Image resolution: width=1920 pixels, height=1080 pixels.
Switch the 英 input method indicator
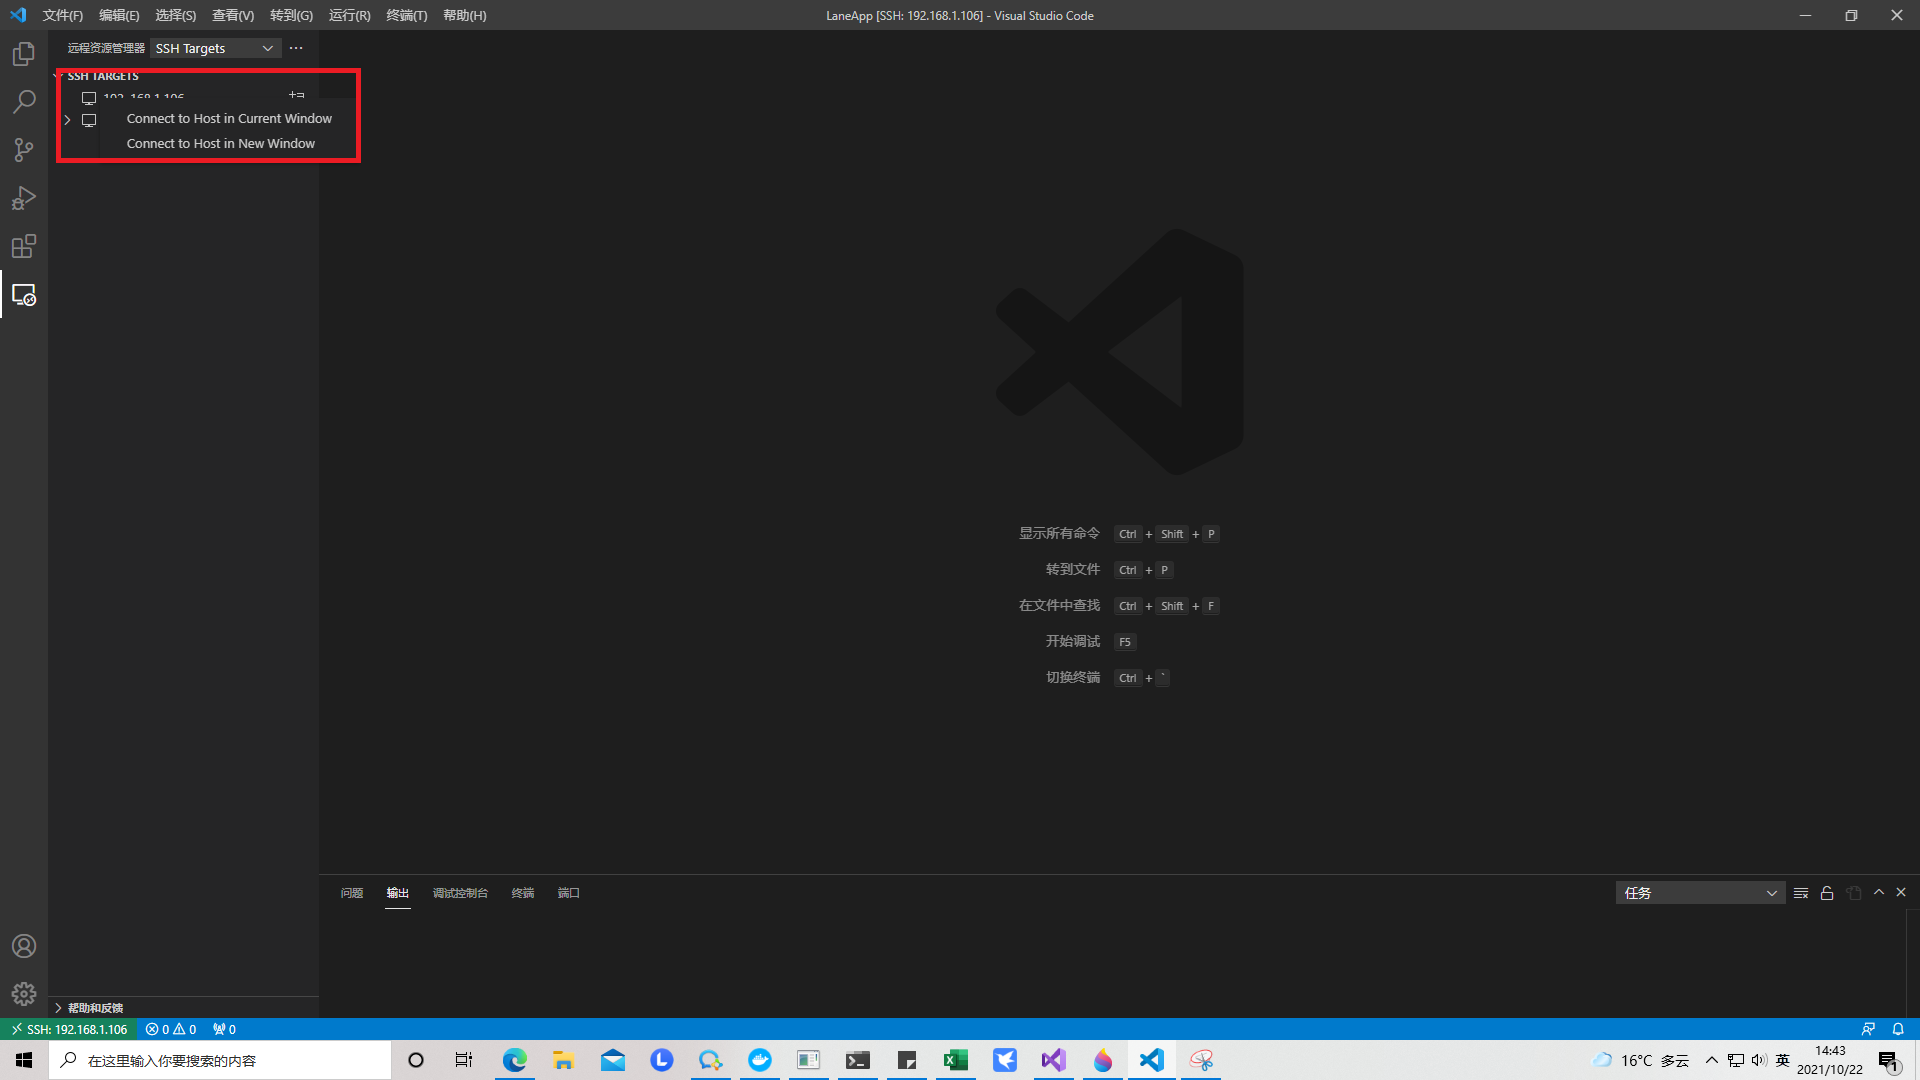tap(1783, 1060)
